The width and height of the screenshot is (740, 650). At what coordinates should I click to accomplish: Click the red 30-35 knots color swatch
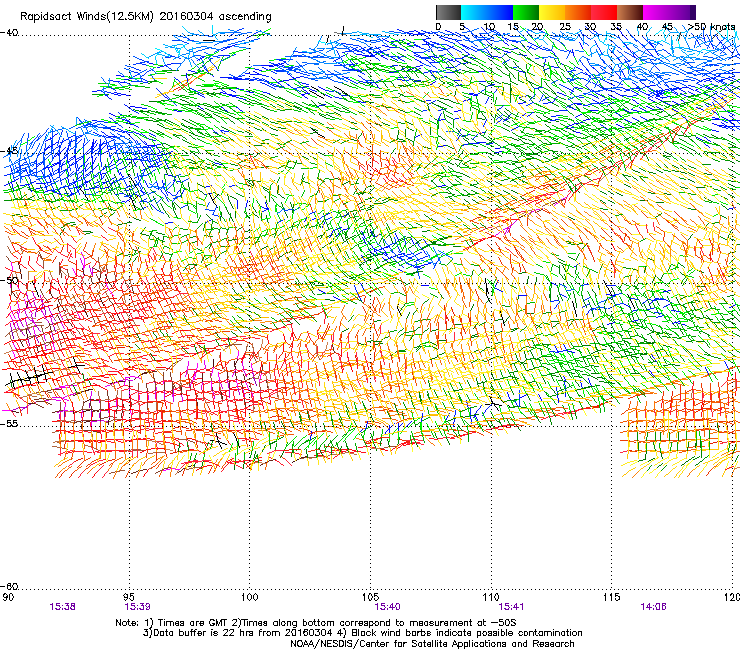pyautogui.click(x=604, y=12)
